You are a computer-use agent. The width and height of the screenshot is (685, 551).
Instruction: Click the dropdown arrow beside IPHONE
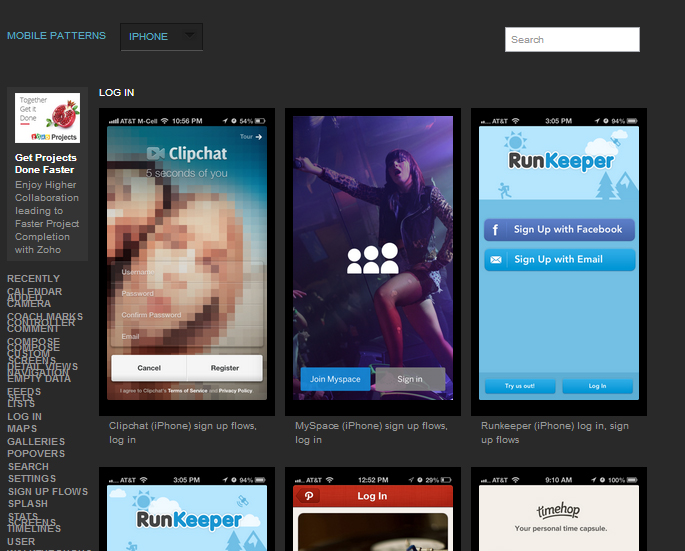[189, 35]
